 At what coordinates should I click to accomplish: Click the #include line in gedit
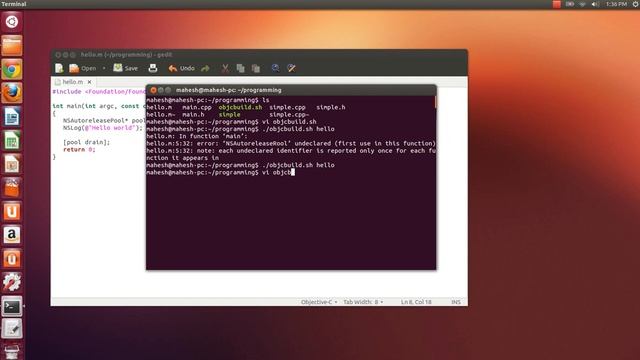pos(99,92)
